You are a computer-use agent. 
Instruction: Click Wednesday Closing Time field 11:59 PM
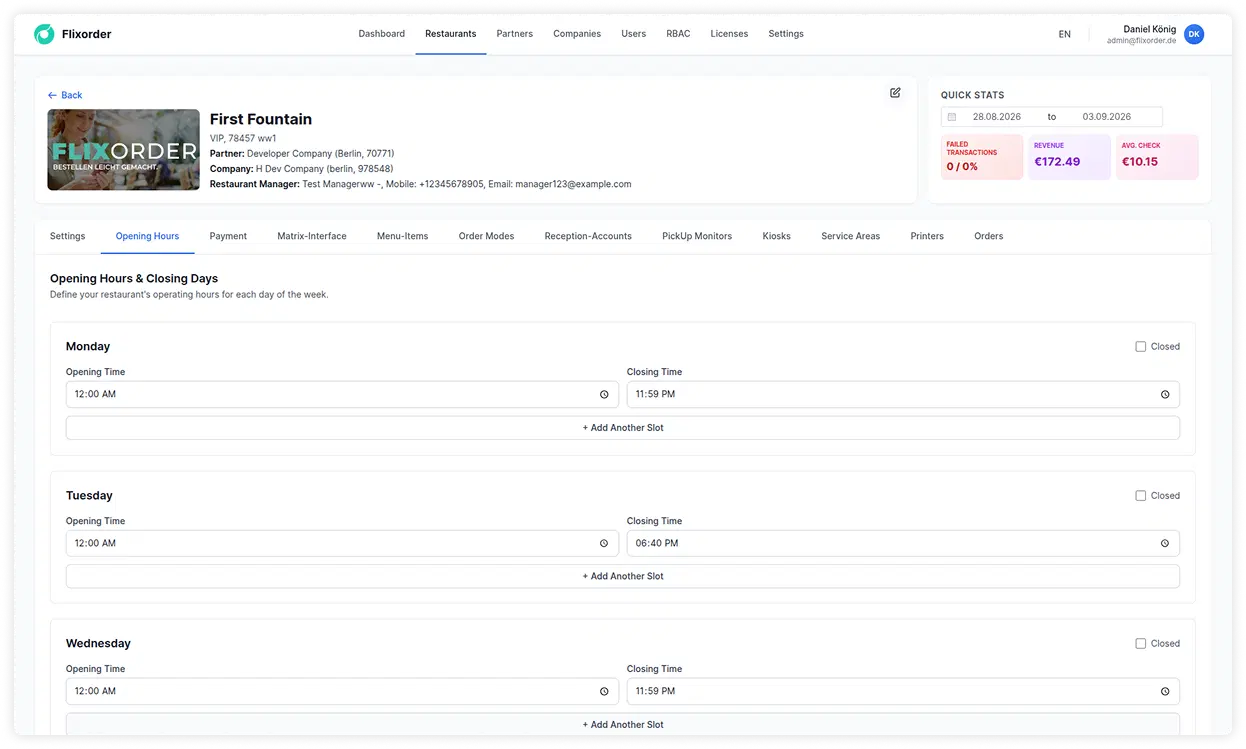[x=903, y=692]
